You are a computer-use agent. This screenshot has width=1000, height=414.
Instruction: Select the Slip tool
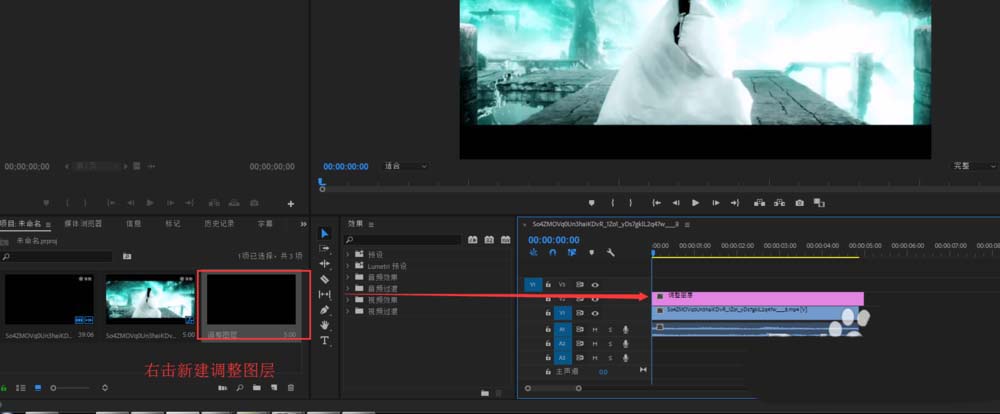[x=325, y=294]
